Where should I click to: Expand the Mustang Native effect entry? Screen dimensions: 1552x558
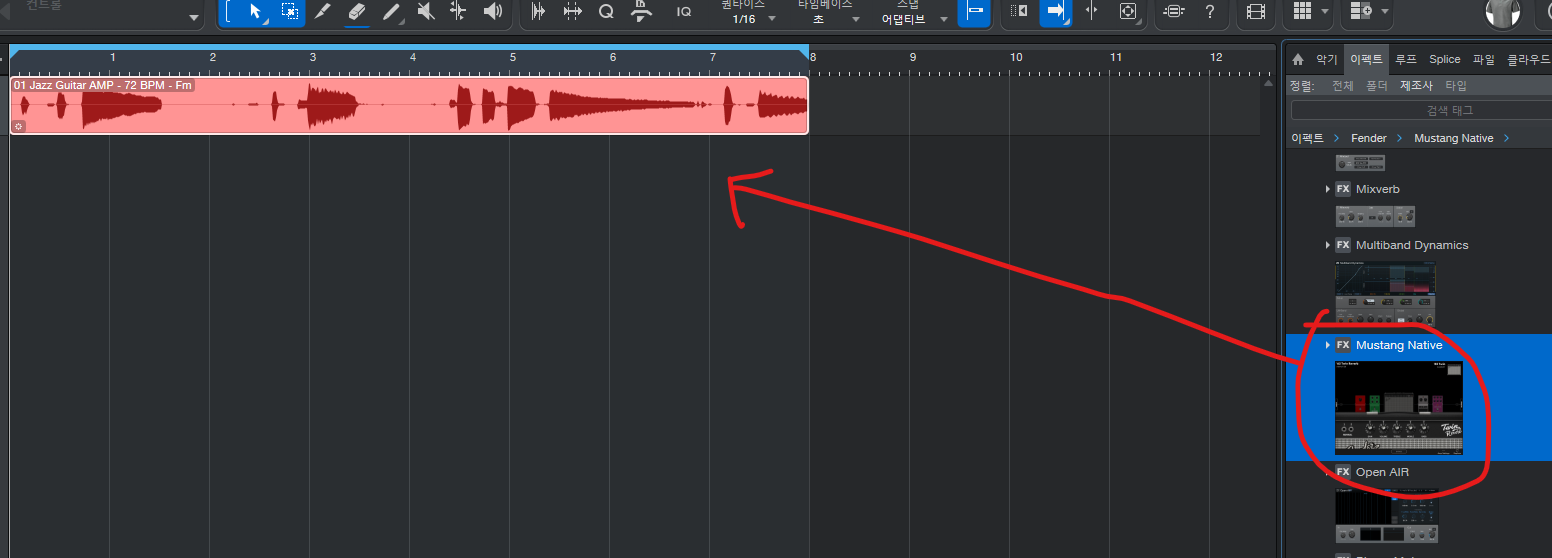click(1328, 345)
